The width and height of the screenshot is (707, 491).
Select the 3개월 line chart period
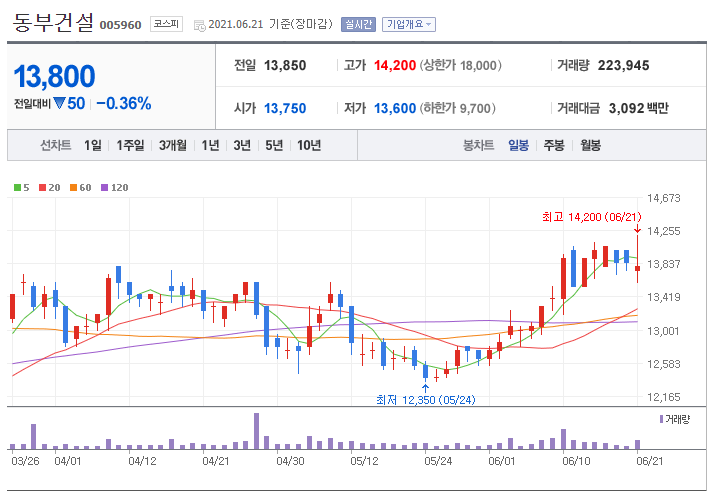pyautogui.click(x=173, y=145)
